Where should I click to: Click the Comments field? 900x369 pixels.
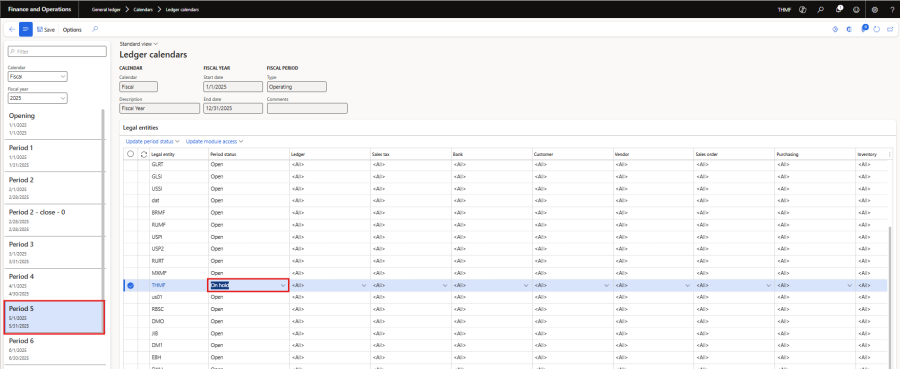(x=307, y=108)
